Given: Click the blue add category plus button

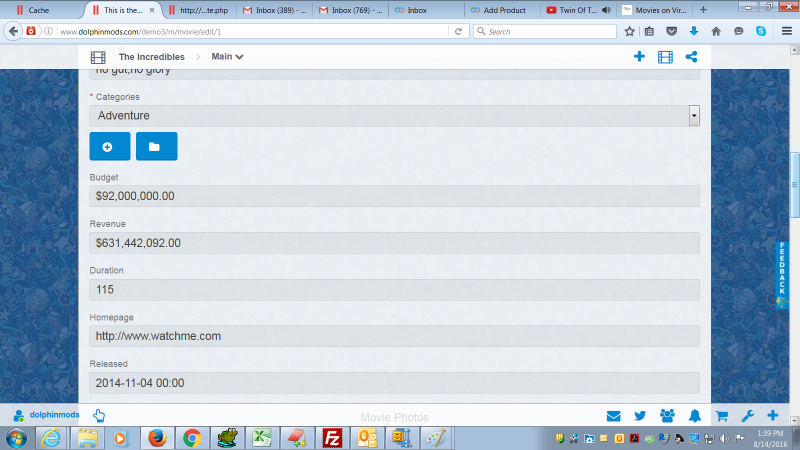Looking at the screenshot, I should pos(110,146).
